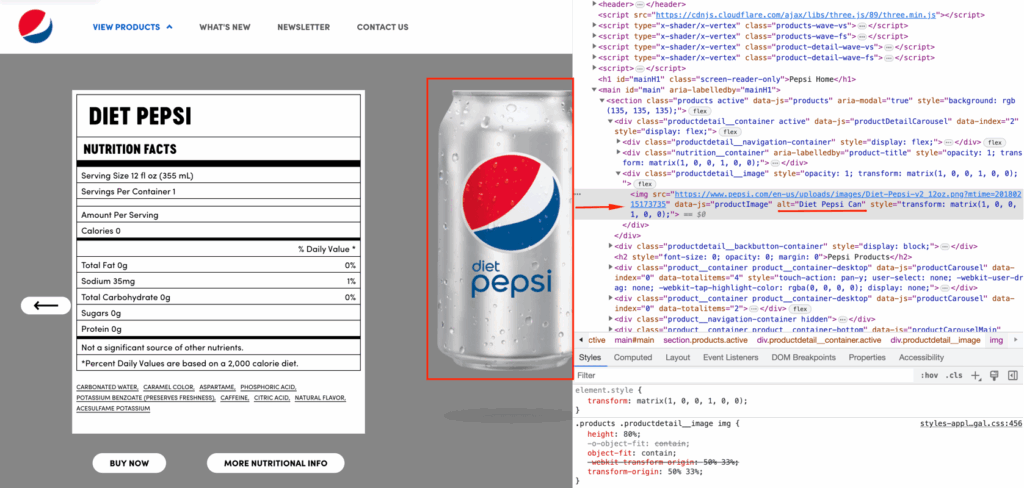Click CONTACT US in site navigation
Image resolution: width=1024 pixels, height=488 pixels.
point(383,27)
